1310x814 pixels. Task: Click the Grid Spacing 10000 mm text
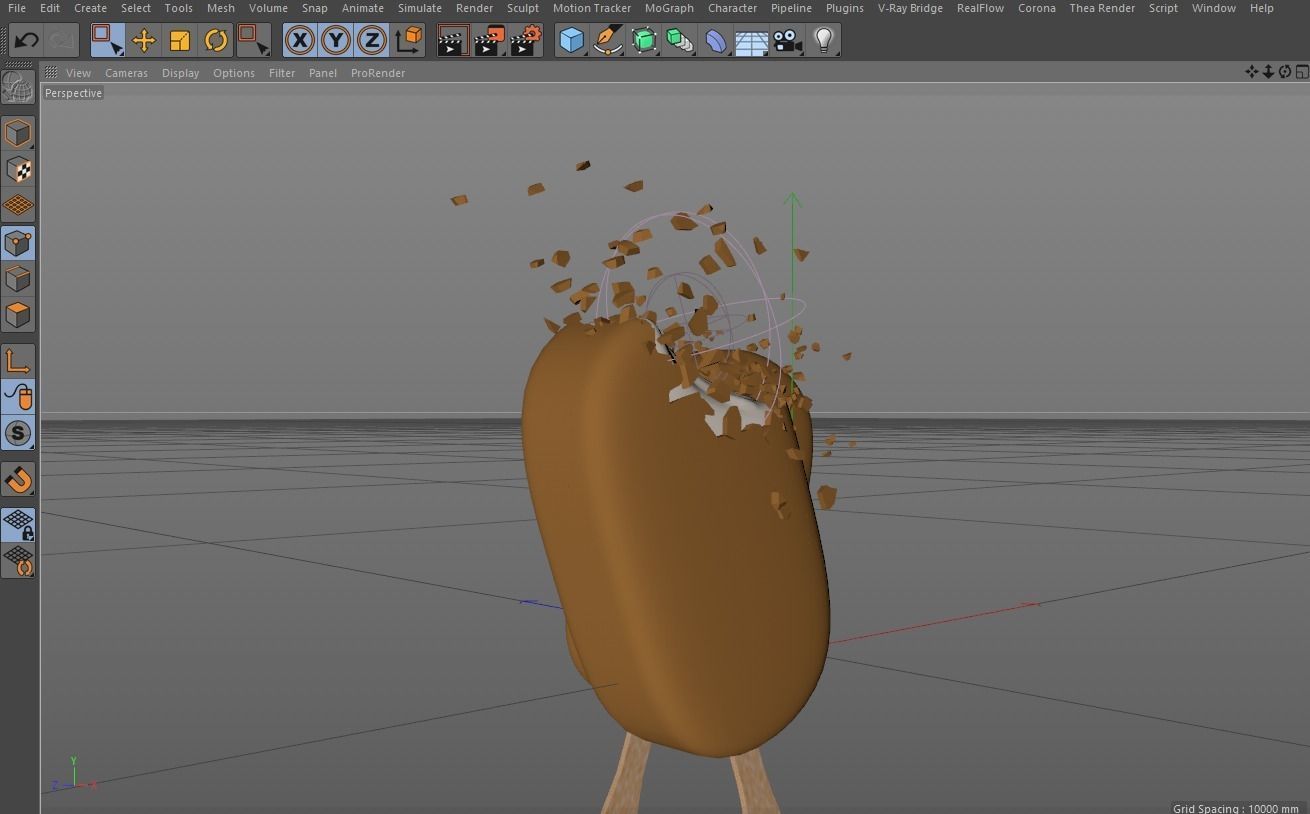click(1236, 808)
